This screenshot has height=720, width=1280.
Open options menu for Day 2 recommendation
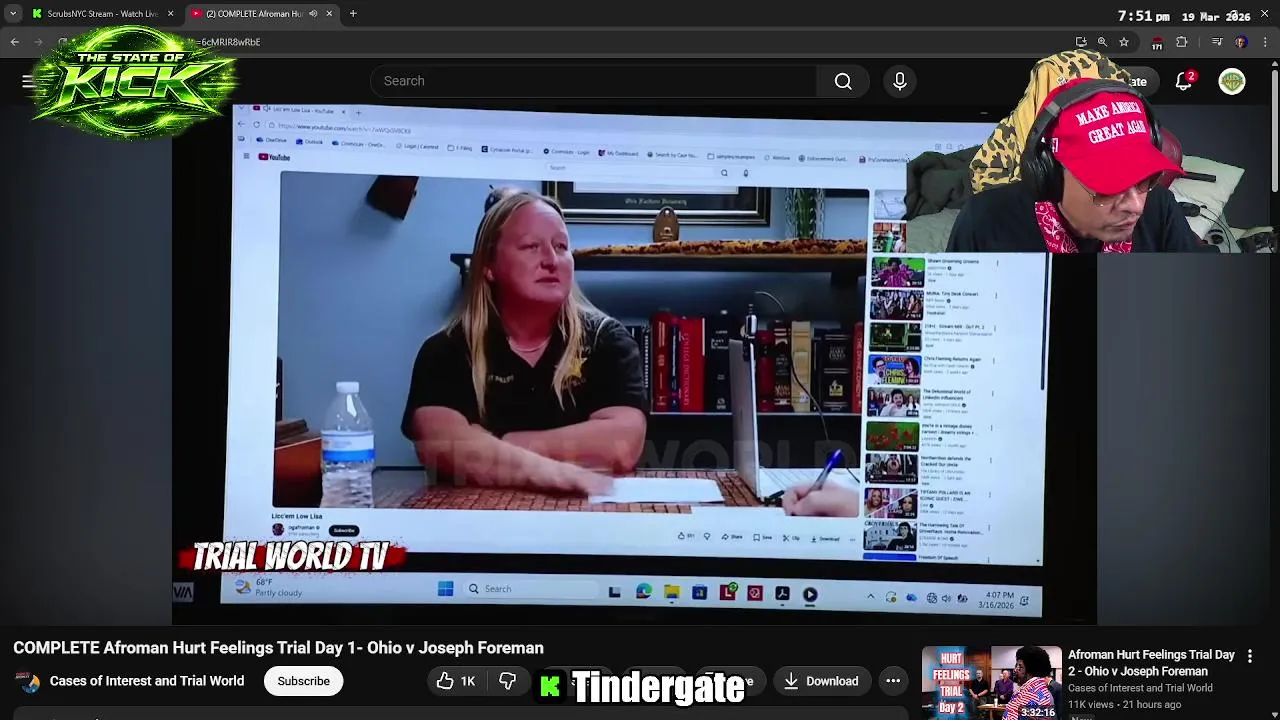coord(1249,656)
